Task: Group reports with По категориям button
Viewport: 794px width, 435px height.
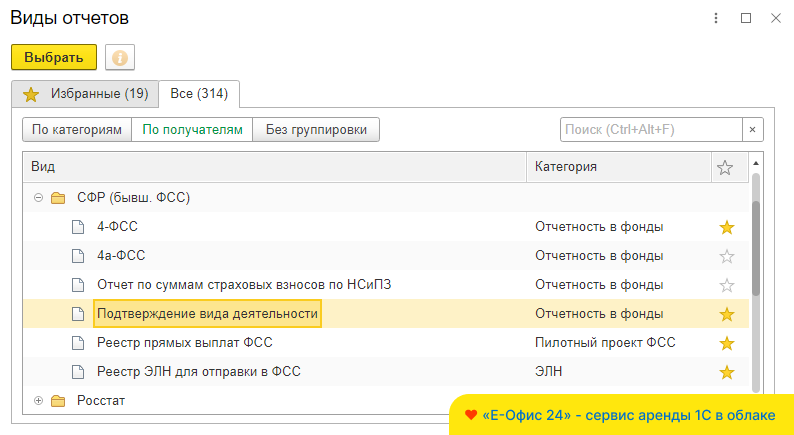Action: point(77,129)
